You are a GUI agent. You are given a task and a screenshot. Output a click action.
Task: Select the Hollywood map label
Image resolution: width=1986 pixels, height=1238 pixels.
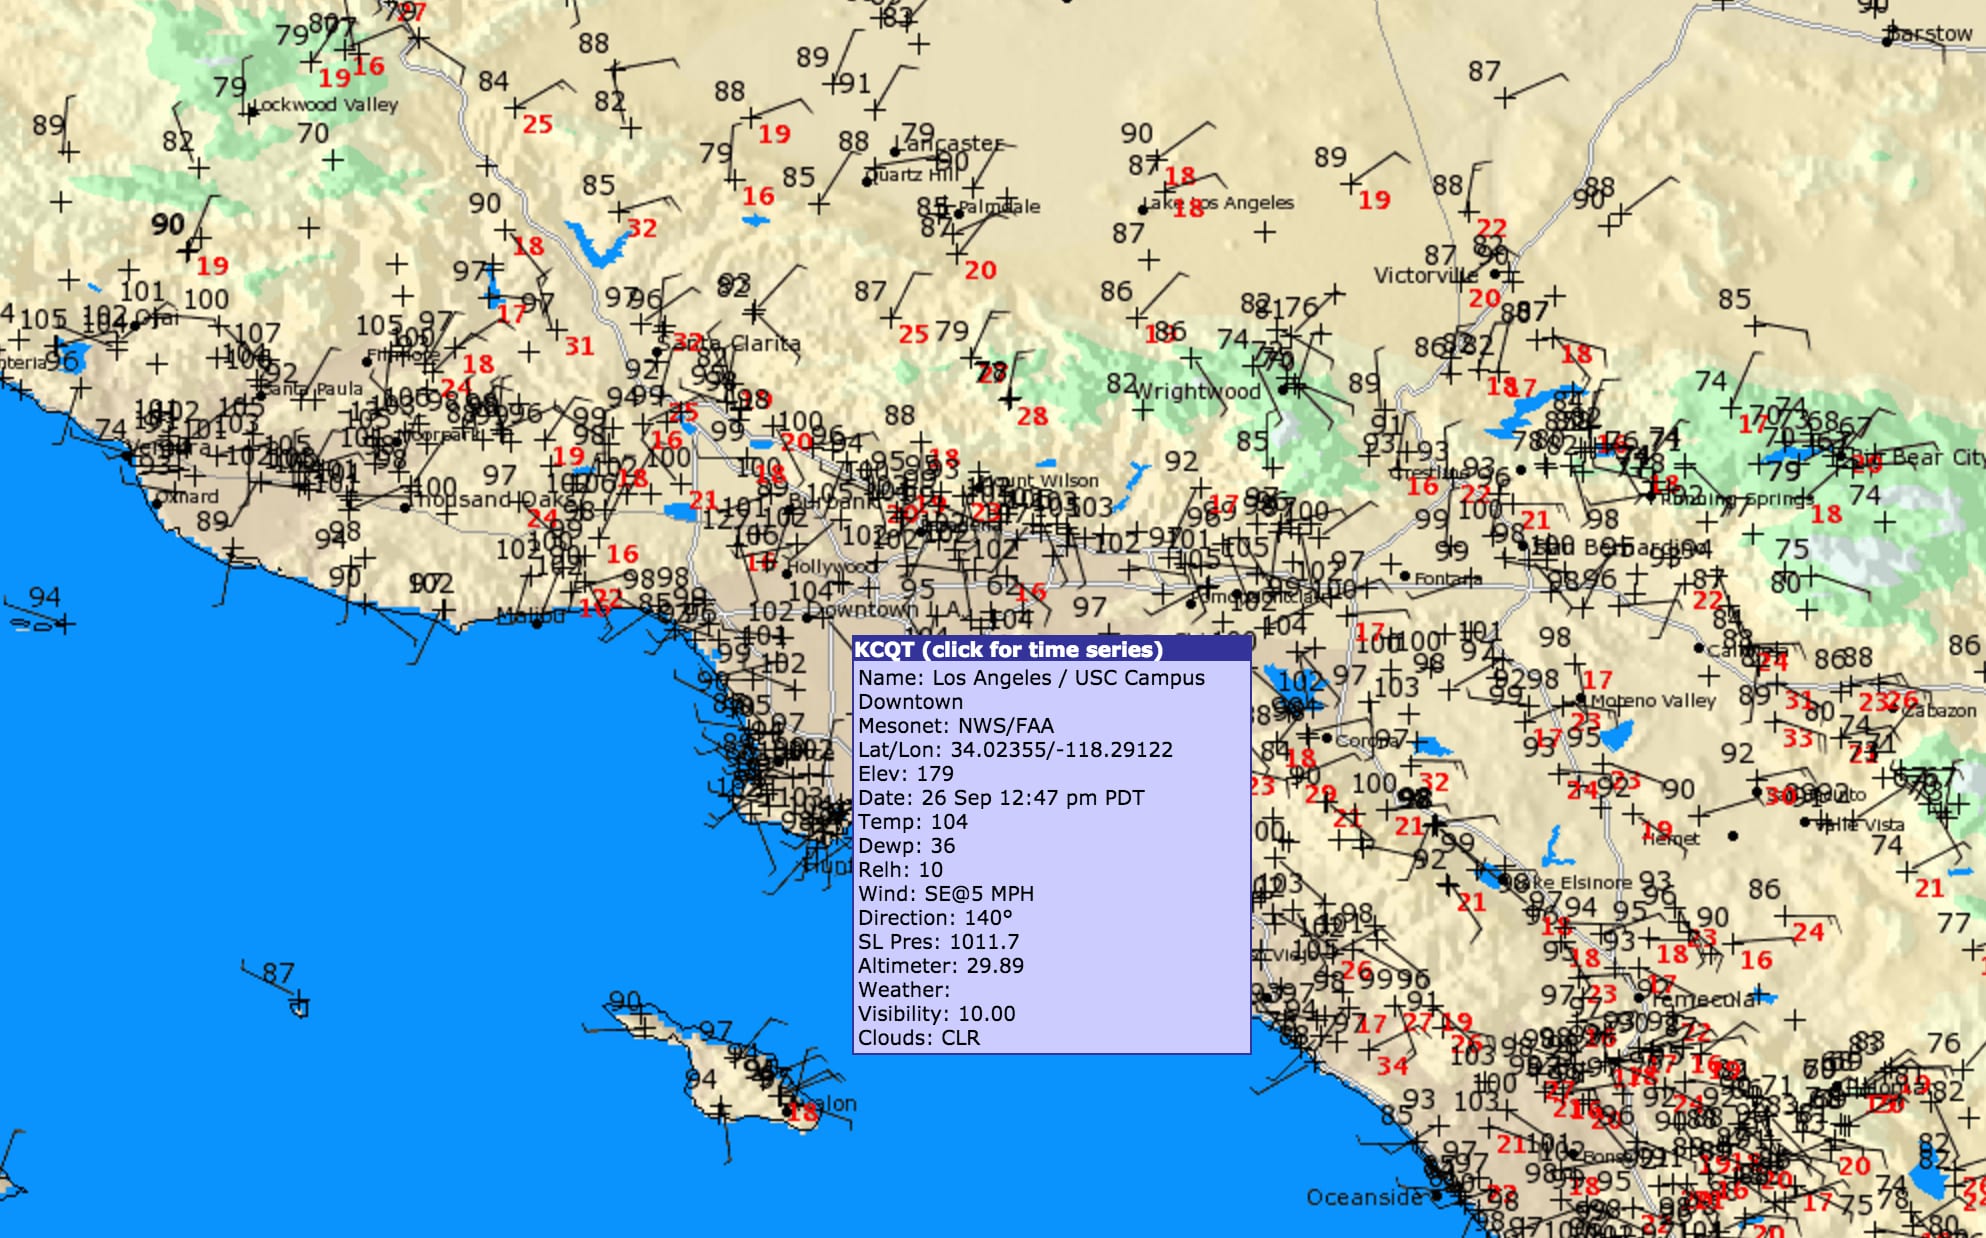click(x=831, y=567)
